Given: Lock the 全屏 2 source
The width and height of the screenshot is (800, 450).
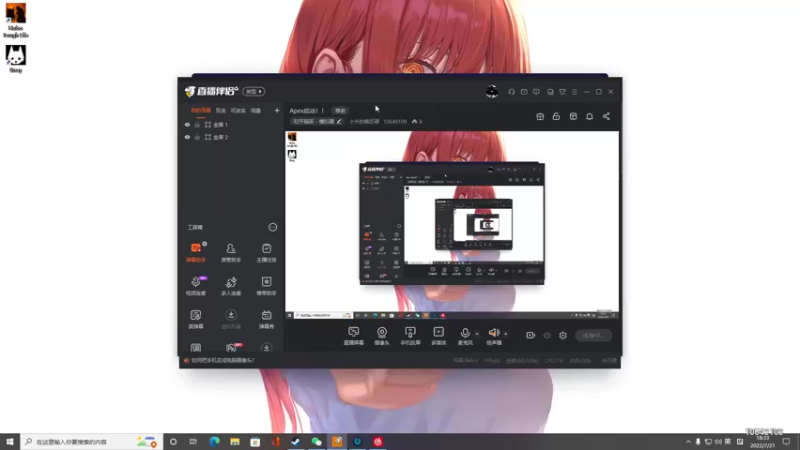Looking at the screenshot, I should (x=197, y=137).
